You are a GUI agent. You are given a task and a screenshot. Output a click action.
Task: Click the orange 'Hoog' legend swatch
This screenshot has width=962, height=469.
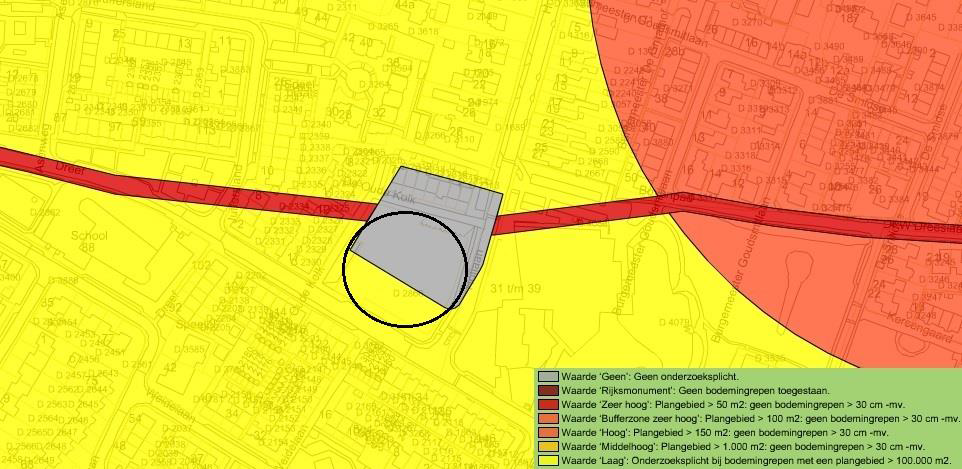[548, 433]
